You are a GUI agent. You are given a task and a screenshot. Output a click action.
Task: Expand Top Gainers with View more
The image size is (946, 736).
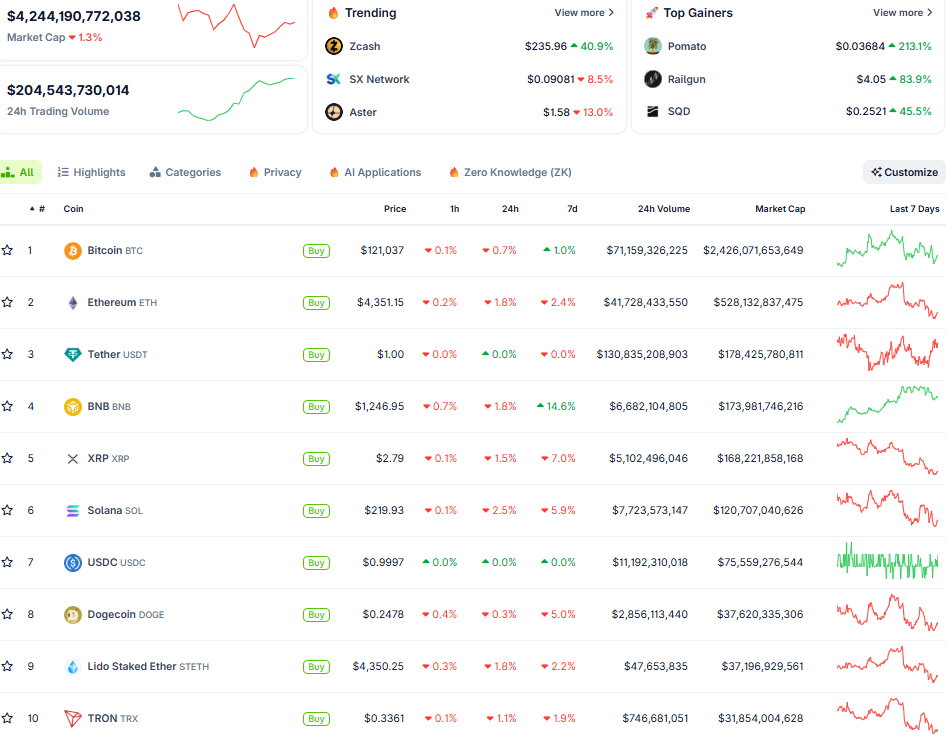pos(903,13)
